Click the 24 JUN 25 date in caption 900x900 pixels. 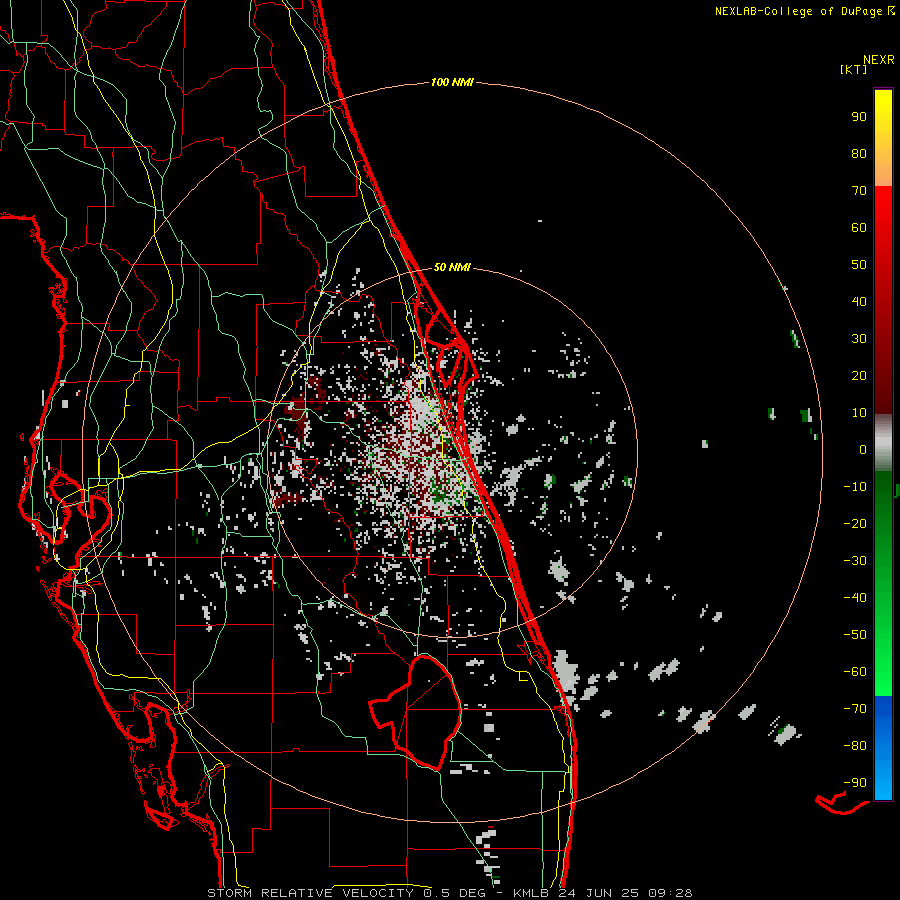pos(599,893)
